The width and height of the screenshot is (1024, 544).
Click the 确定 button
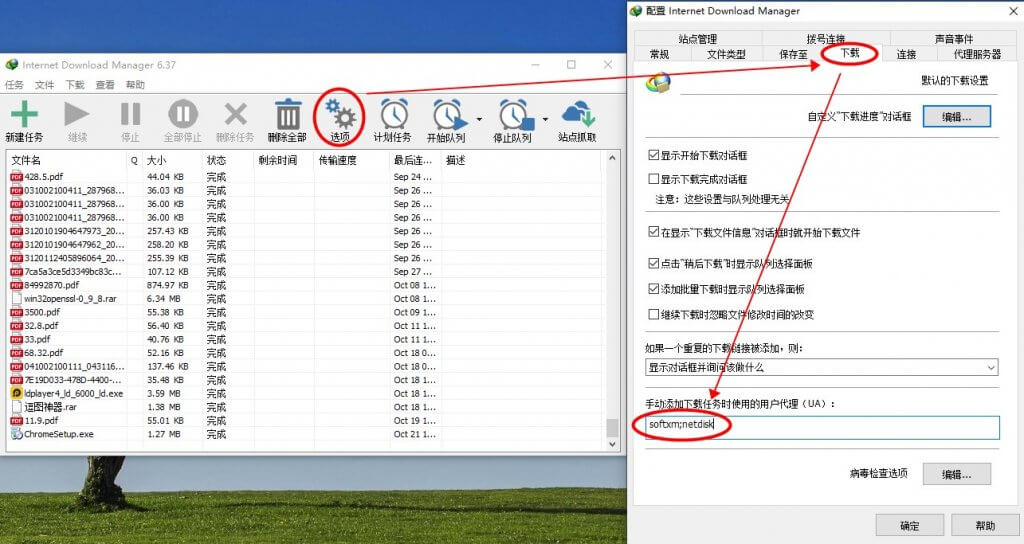(910, 526)
